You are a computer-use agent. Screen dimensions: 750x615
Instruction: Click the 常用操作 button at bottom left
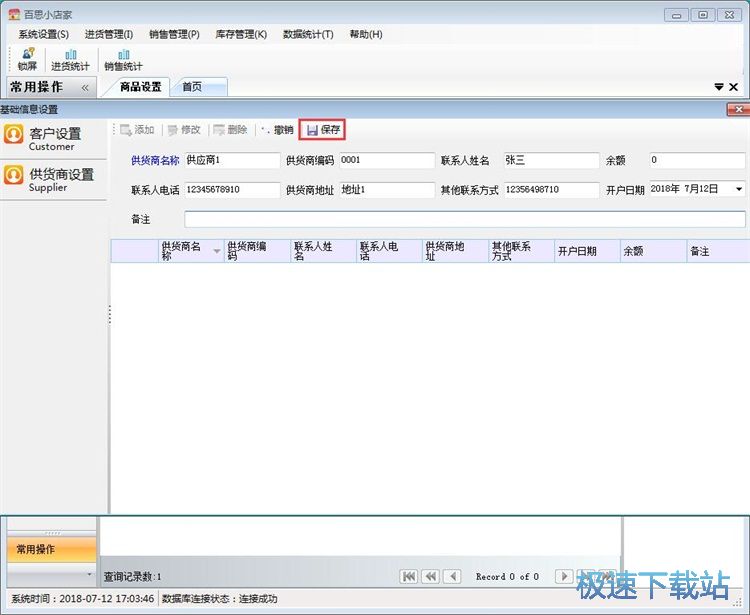(x=49, y=549)
